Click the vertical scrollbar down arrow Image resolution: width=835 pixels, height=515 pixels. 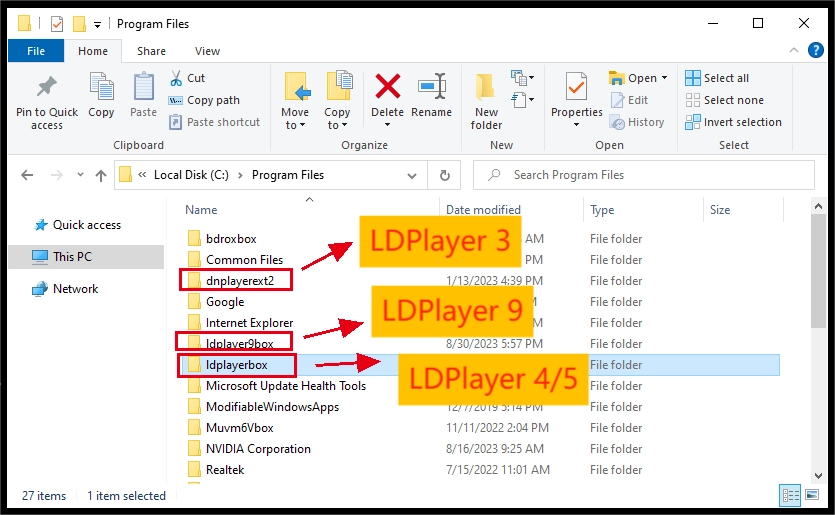point(818,476)
